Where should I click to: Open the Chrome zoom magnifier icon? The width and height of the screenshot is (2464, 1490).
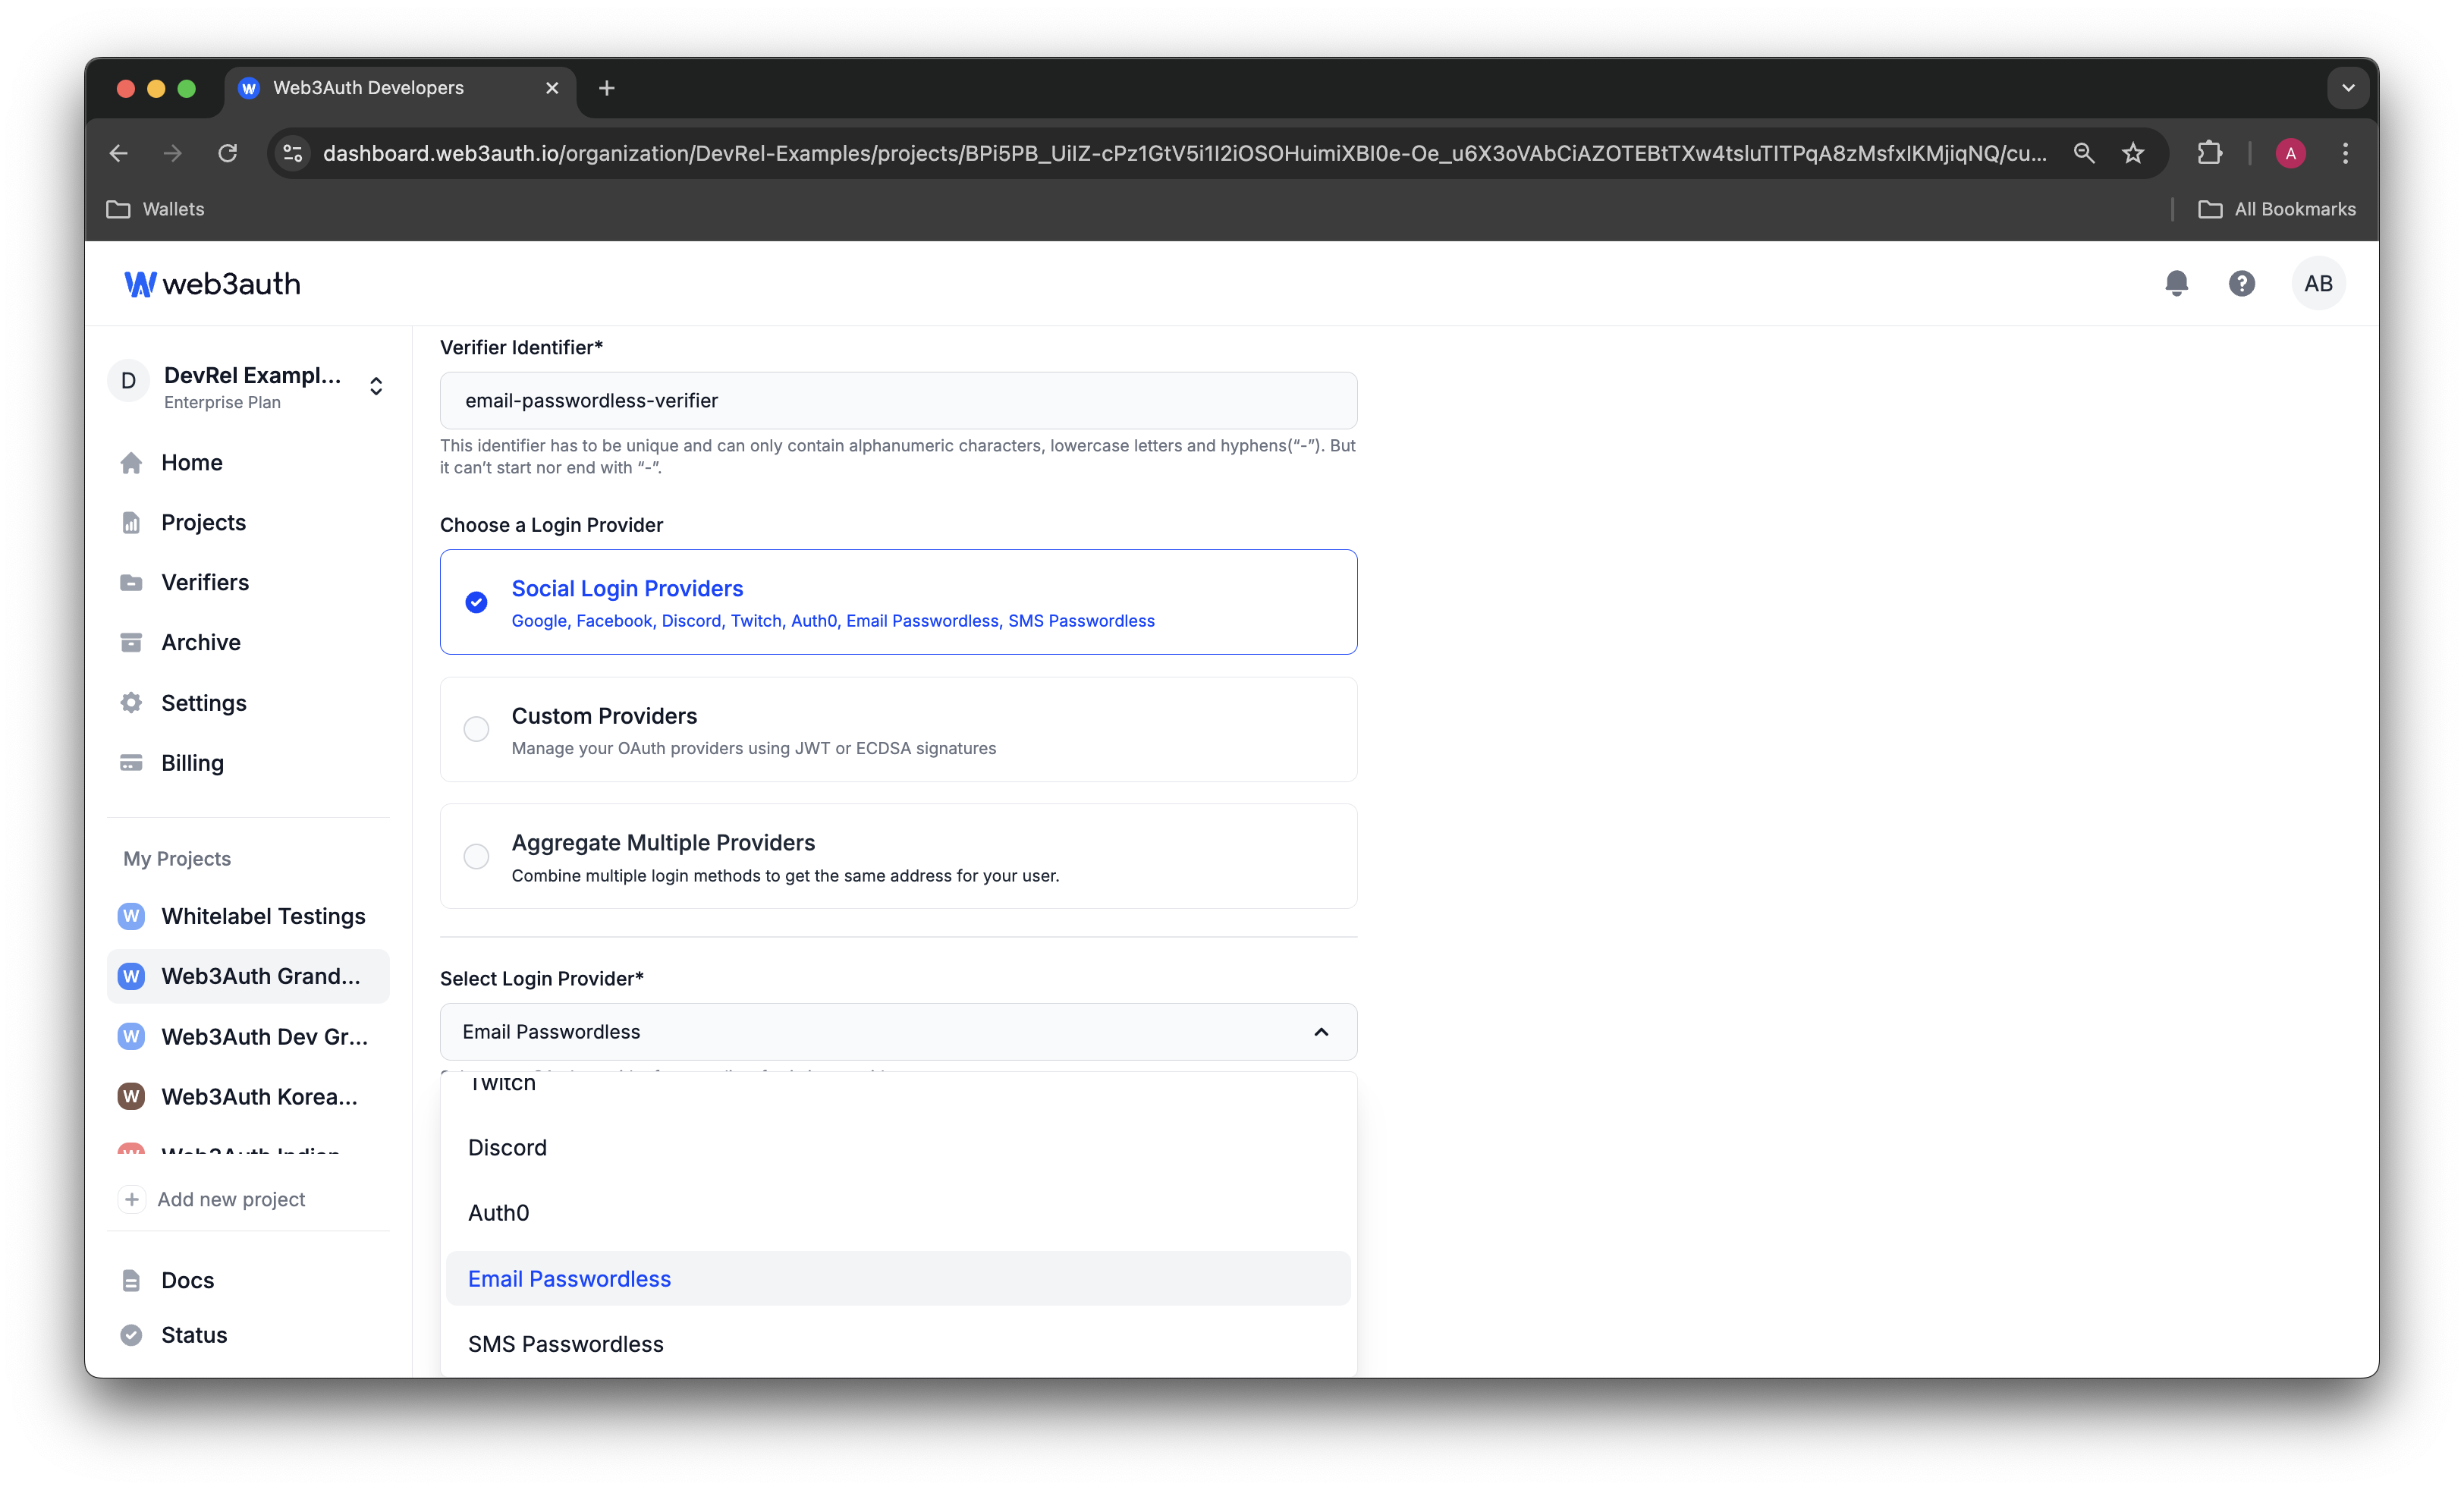pyautogui.click(x=2083, y=153)
